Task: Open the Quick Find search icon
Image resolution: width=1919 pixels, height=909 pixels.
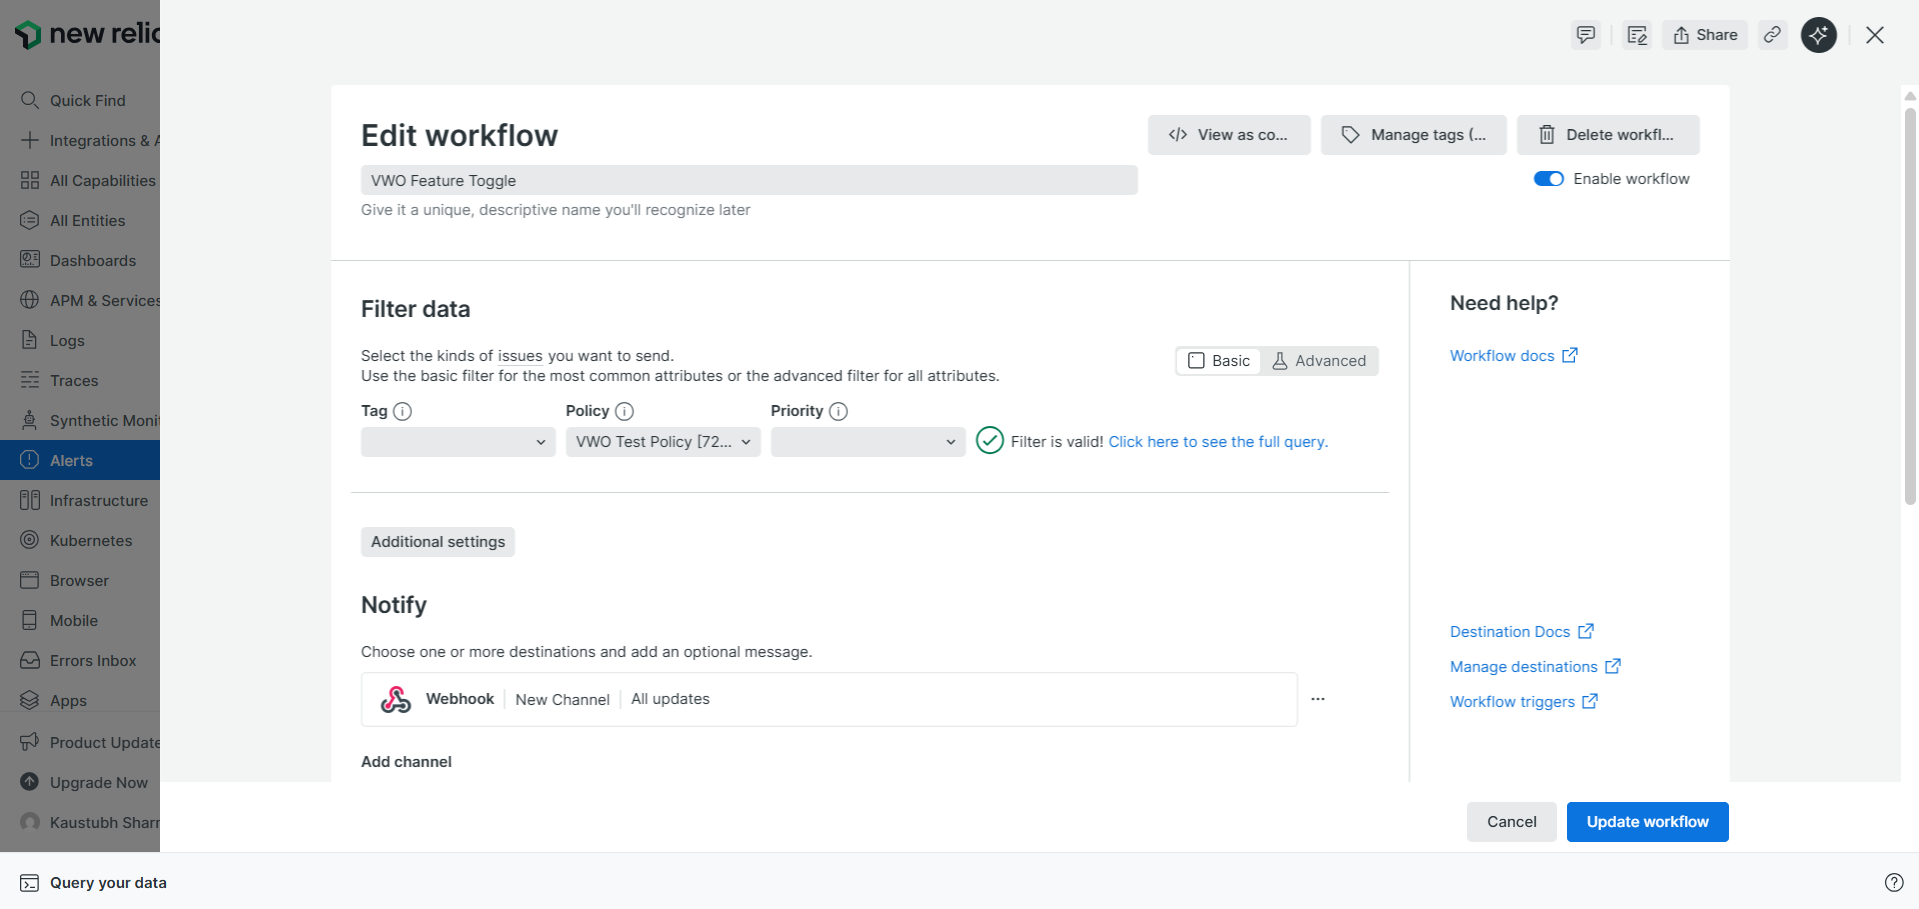Action: click(30, 100)
